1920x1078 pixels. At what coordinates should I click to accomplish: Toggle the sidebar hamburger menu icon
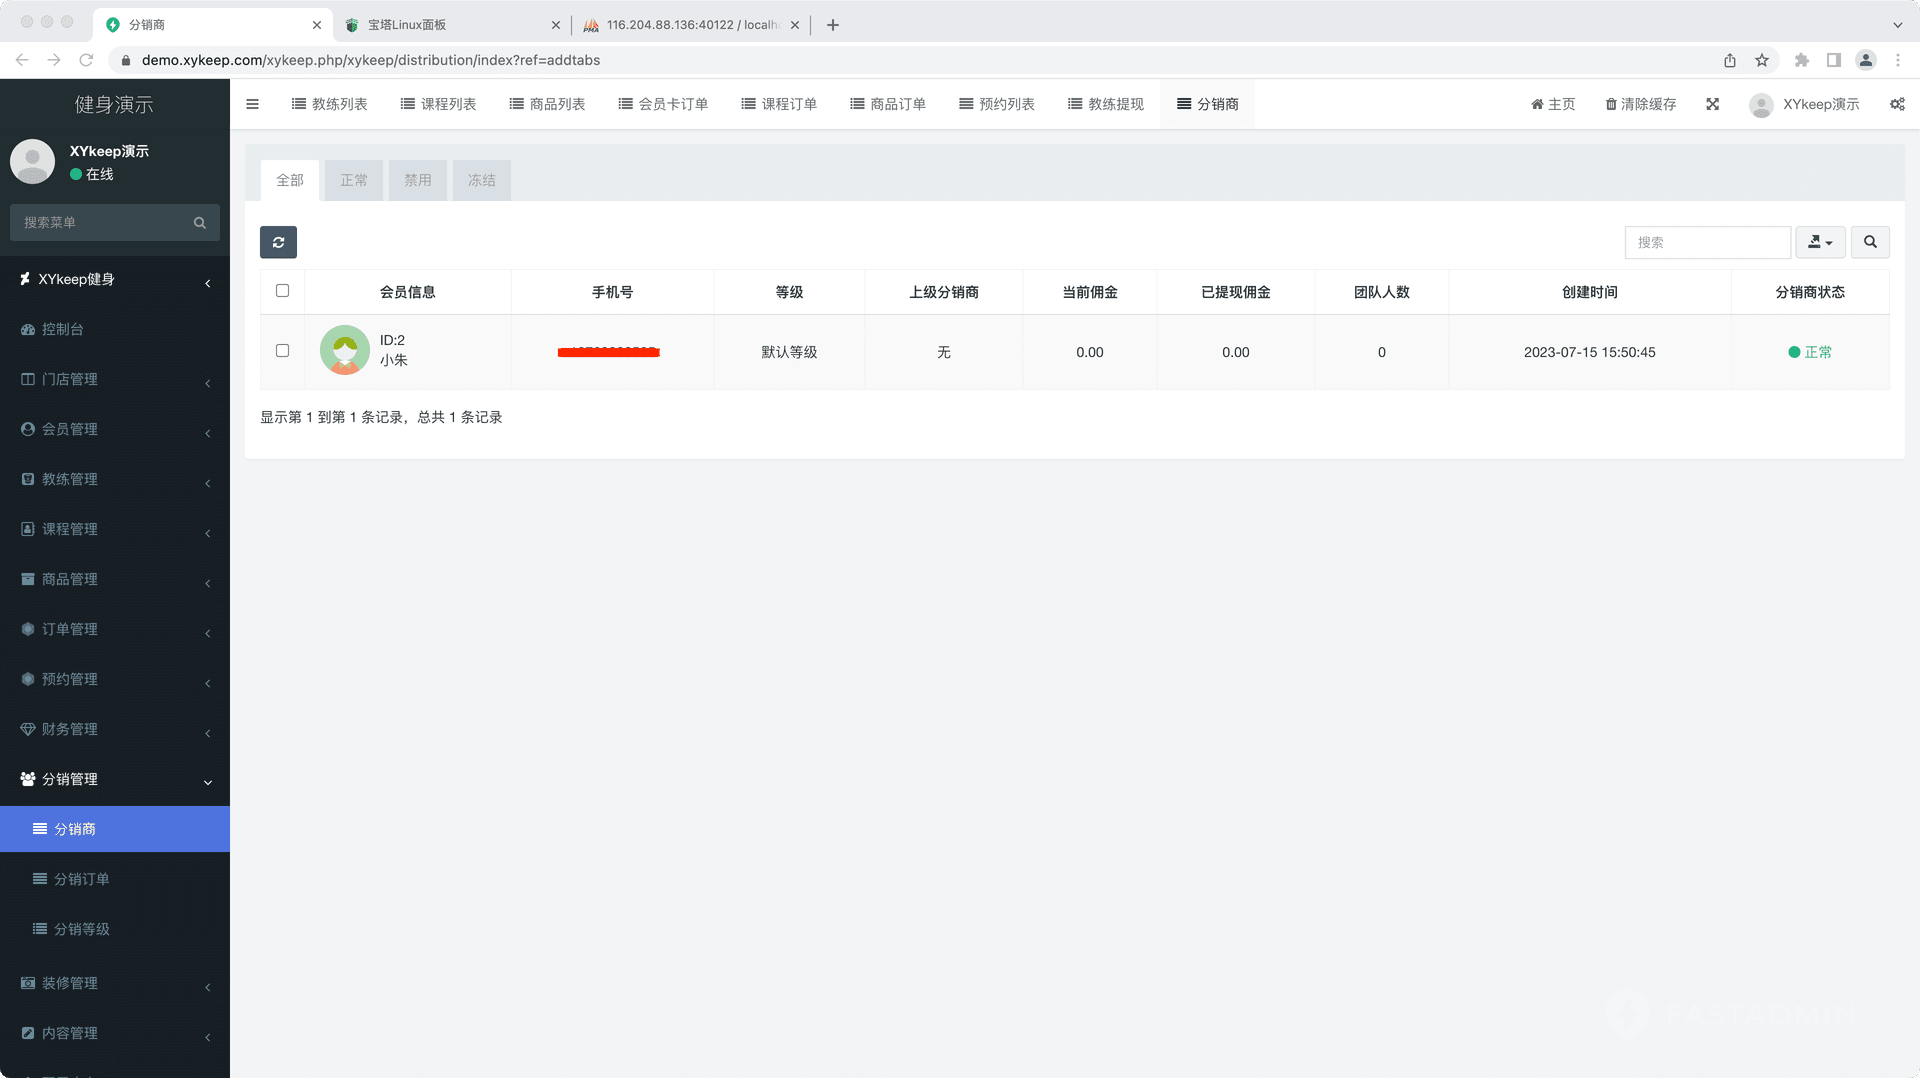(253, 104)
